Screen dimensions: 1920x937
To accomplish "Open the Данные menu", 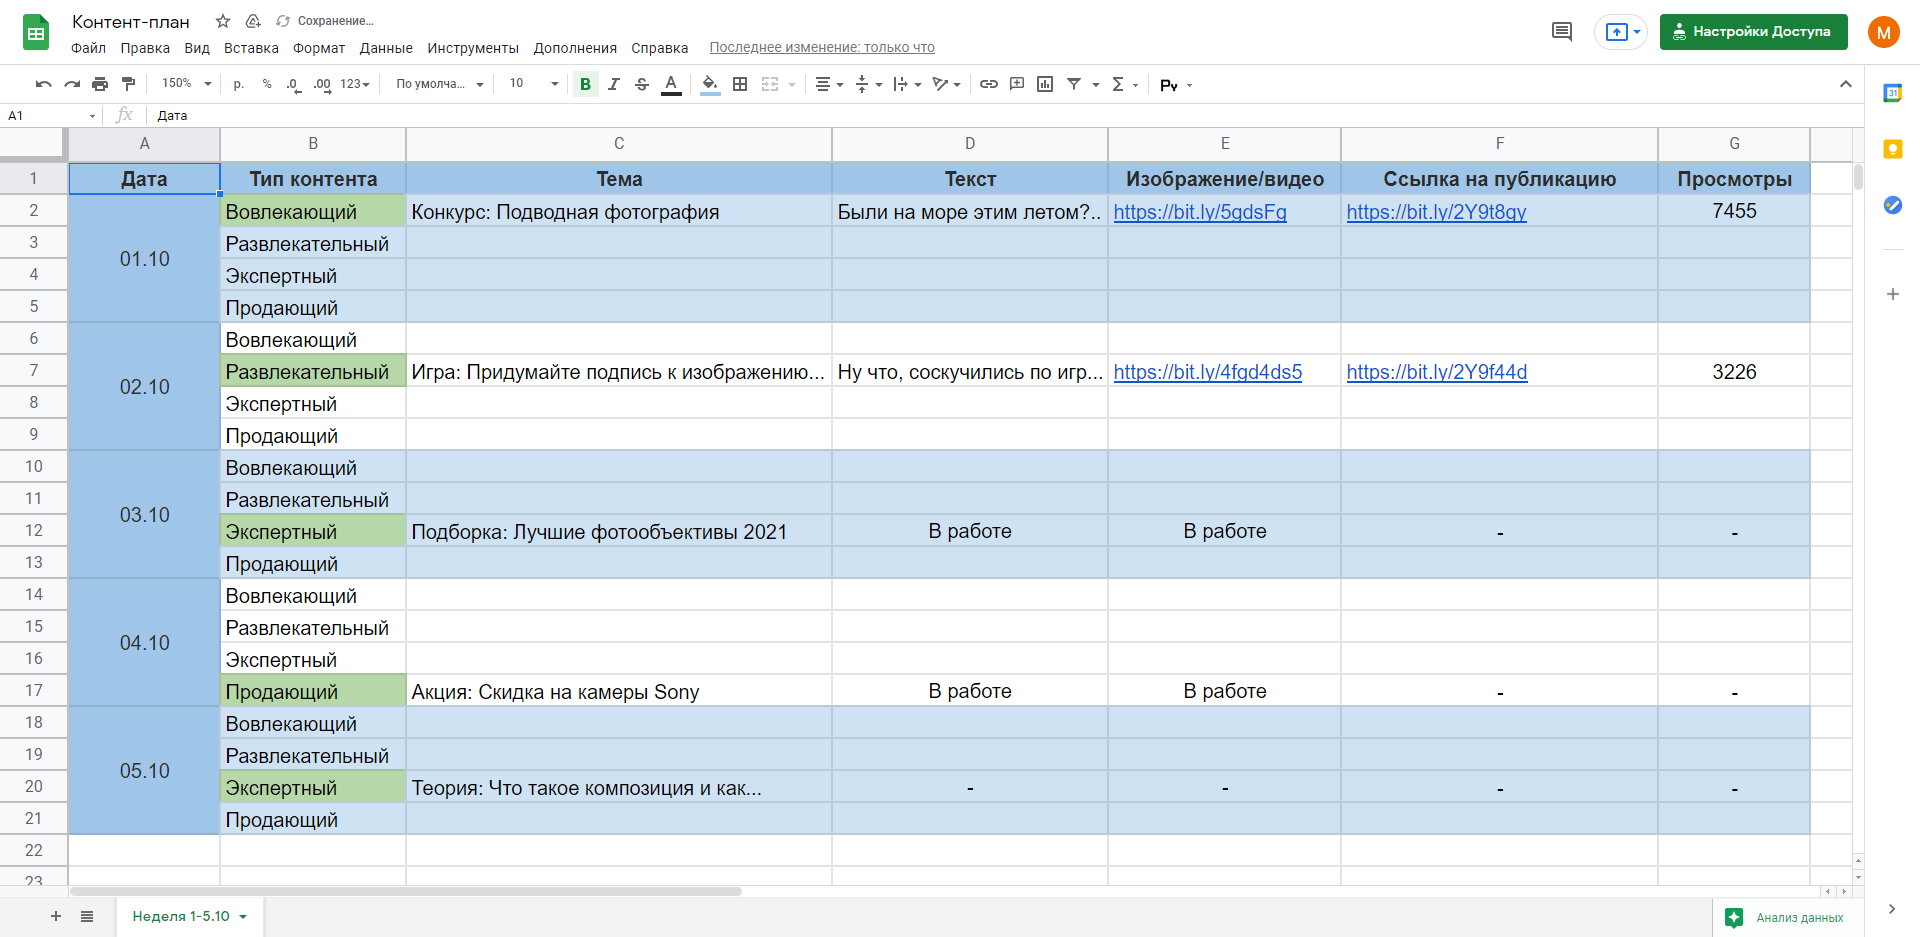I will coord(386,48).
